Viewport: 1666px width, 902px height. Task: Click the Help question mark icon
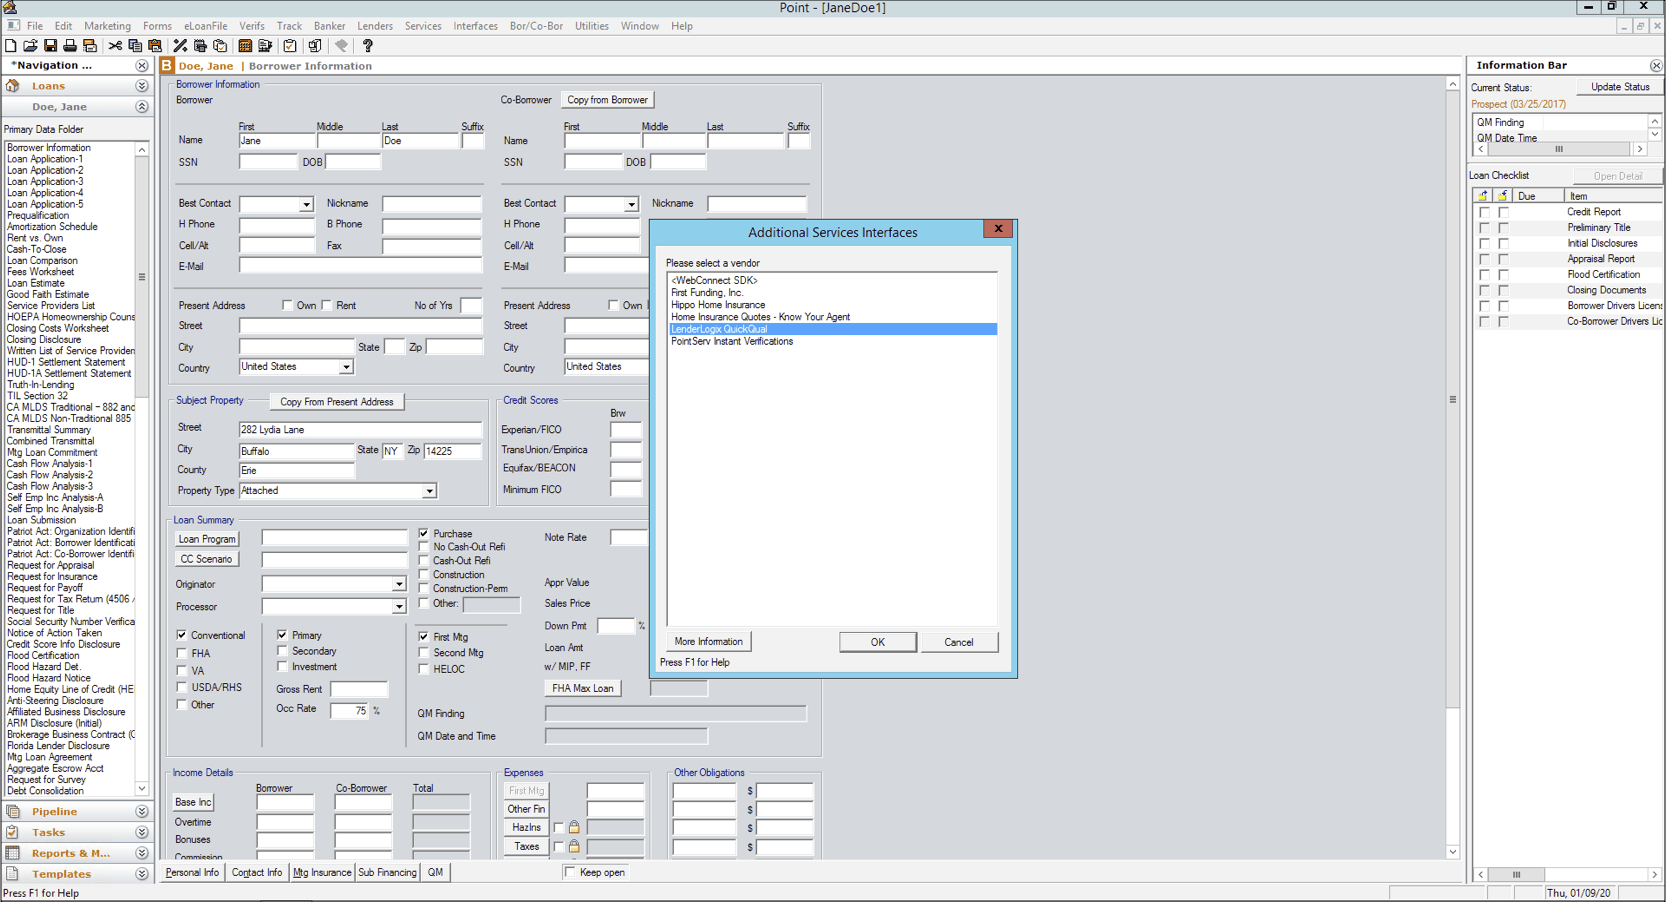(368, 45)
